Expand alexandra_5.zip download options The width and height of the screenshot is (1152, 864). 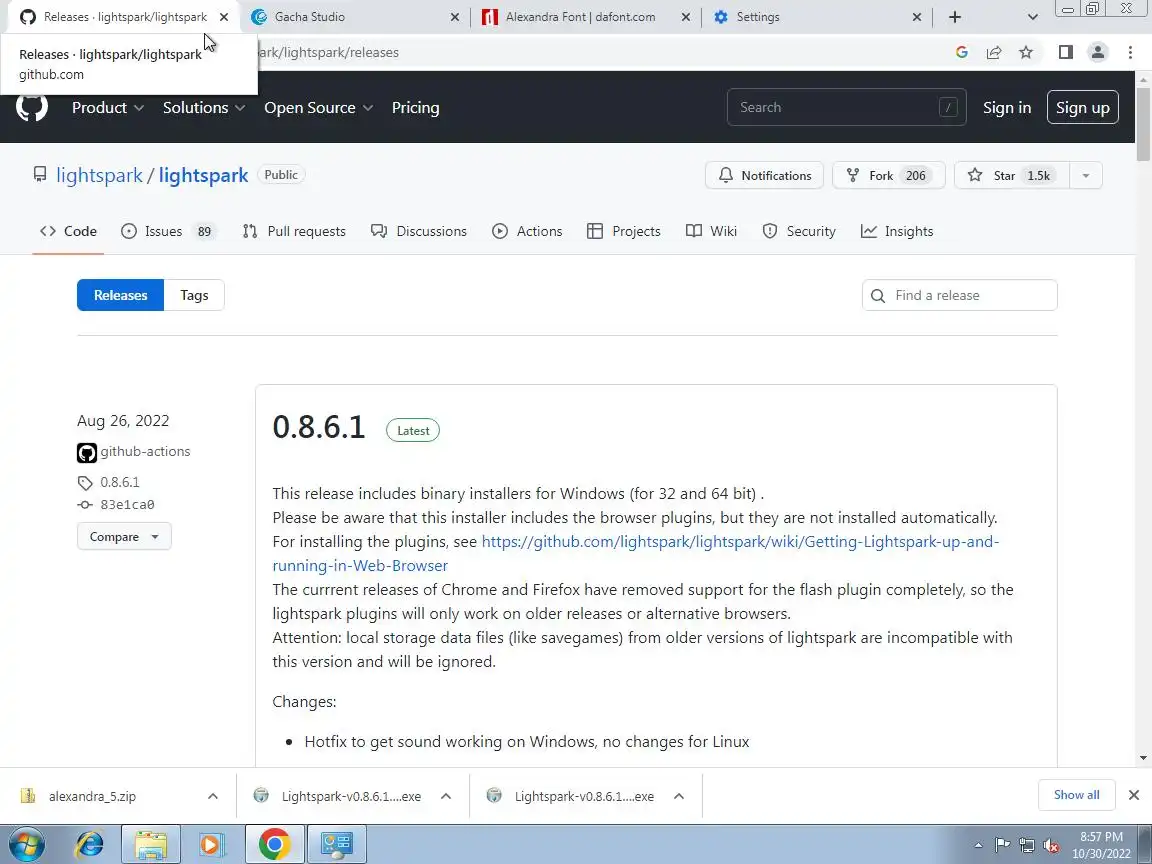[212, 796]
